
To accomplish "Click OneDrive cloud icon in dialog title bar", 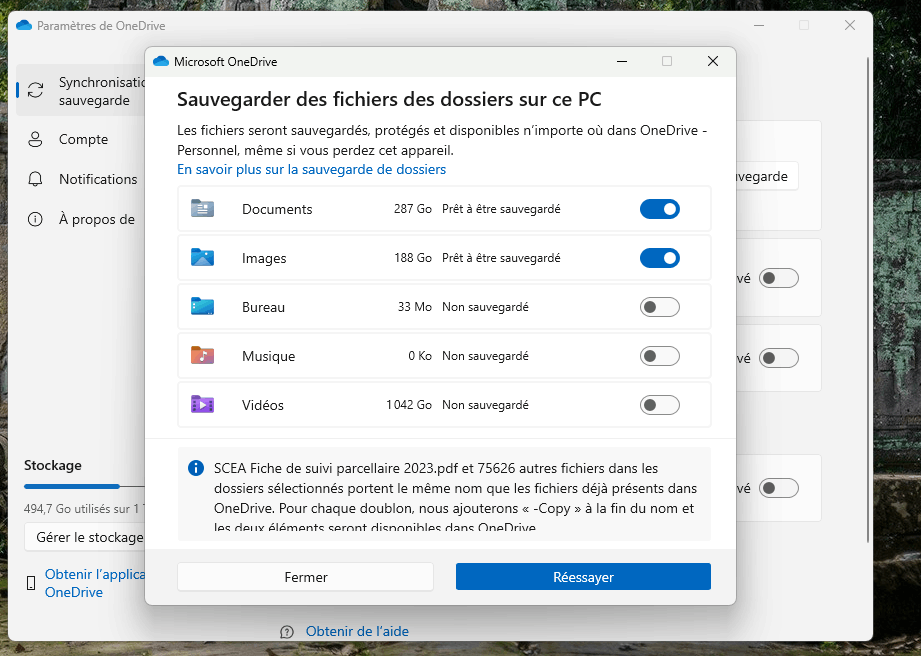I will 161,61.
